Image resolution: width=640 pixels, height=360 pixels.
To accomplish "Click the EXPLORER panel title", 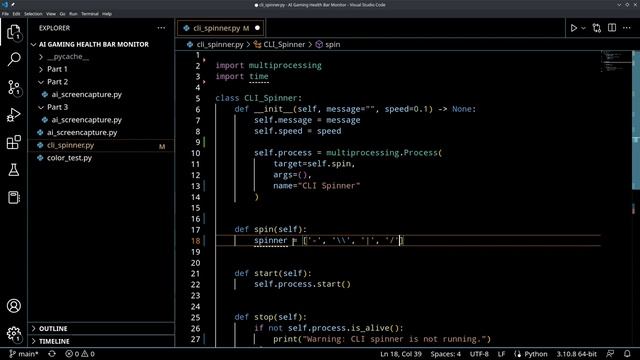I will click(55, 28).
